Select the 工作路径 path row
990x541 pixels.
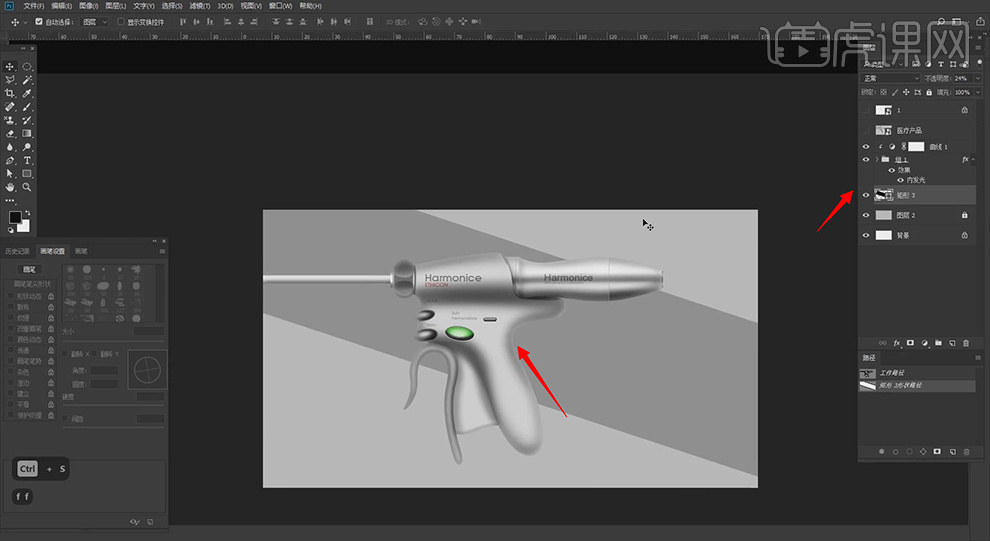coord(917,372)
